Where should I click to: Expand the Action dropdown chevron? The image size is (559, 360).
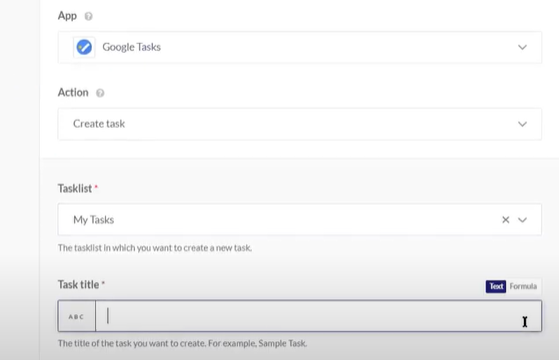(522, 124)
